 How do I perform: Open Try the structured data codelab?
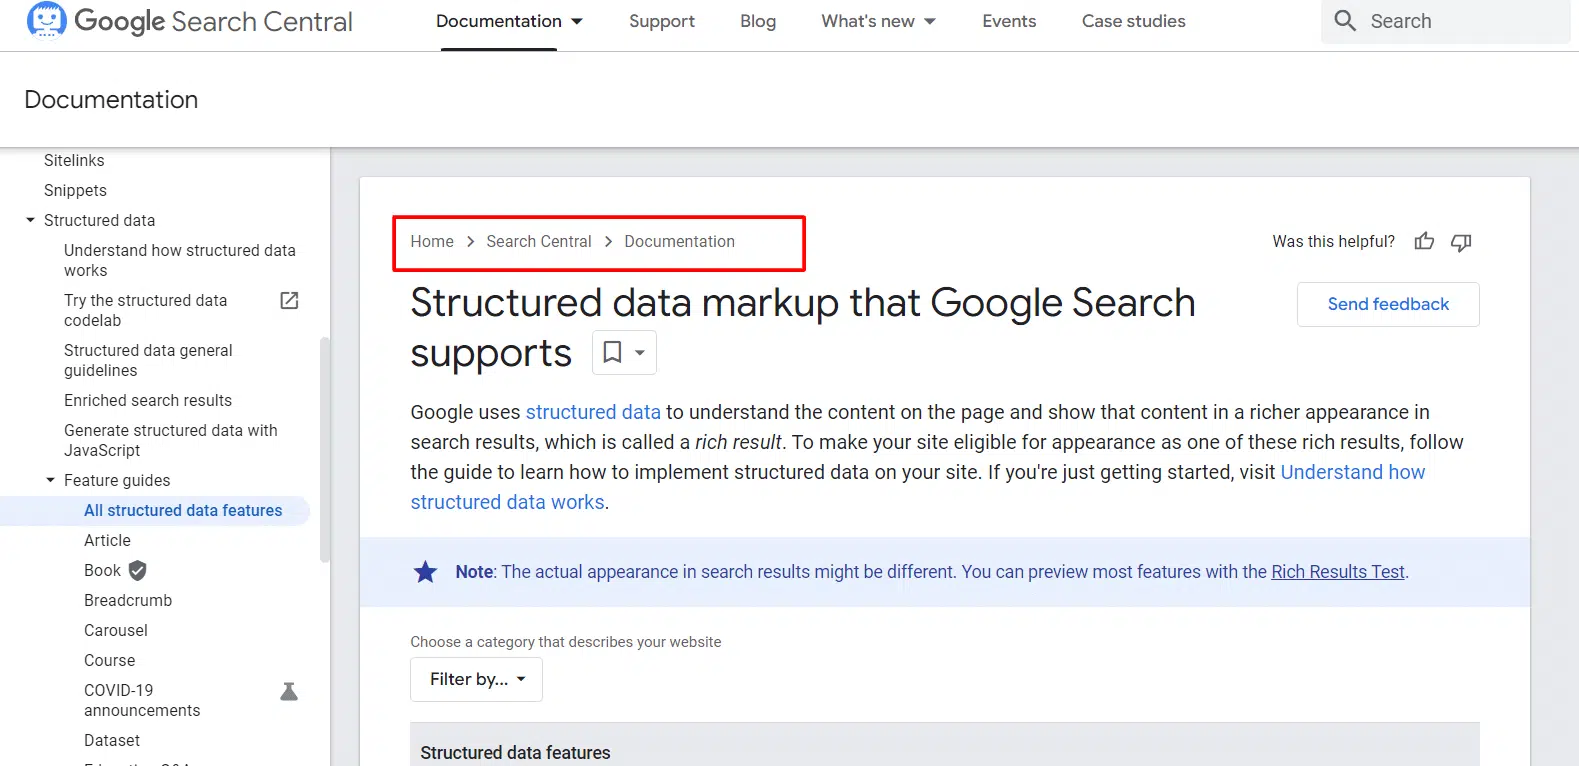click(x=146, y=310)
